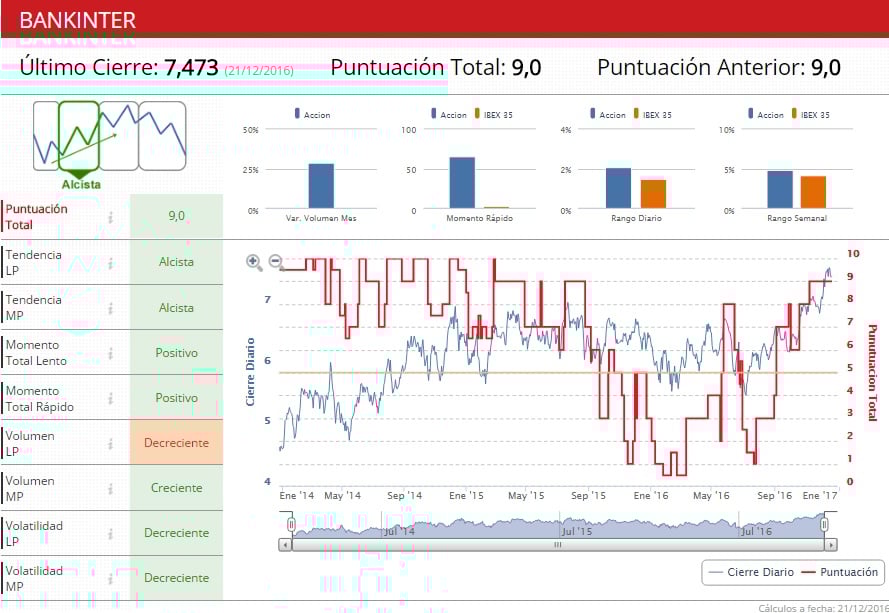This screenshot has width=889, height=613.
Task: Open info icon for Volumen LP row
Action: click(111, 443)
